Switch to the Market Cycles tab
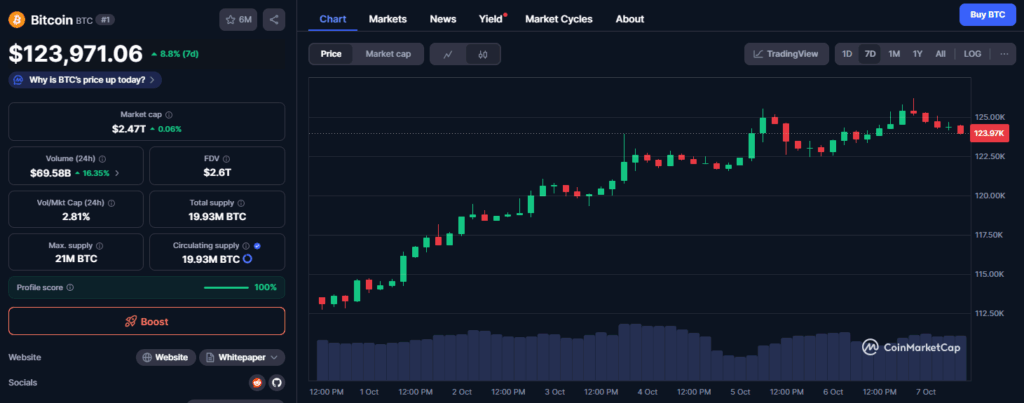Image resolution: width=1024 pixels, height=403 pixels. coord(559,19)
